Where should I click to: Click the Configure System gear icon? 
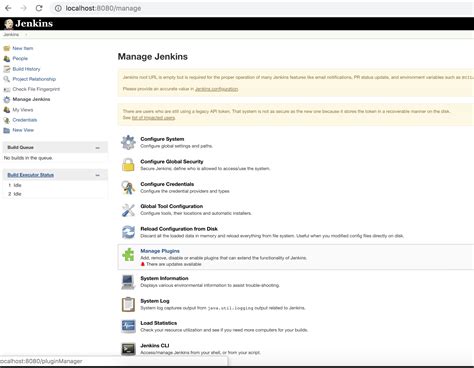pyautogui.click(x=128, y=142)
